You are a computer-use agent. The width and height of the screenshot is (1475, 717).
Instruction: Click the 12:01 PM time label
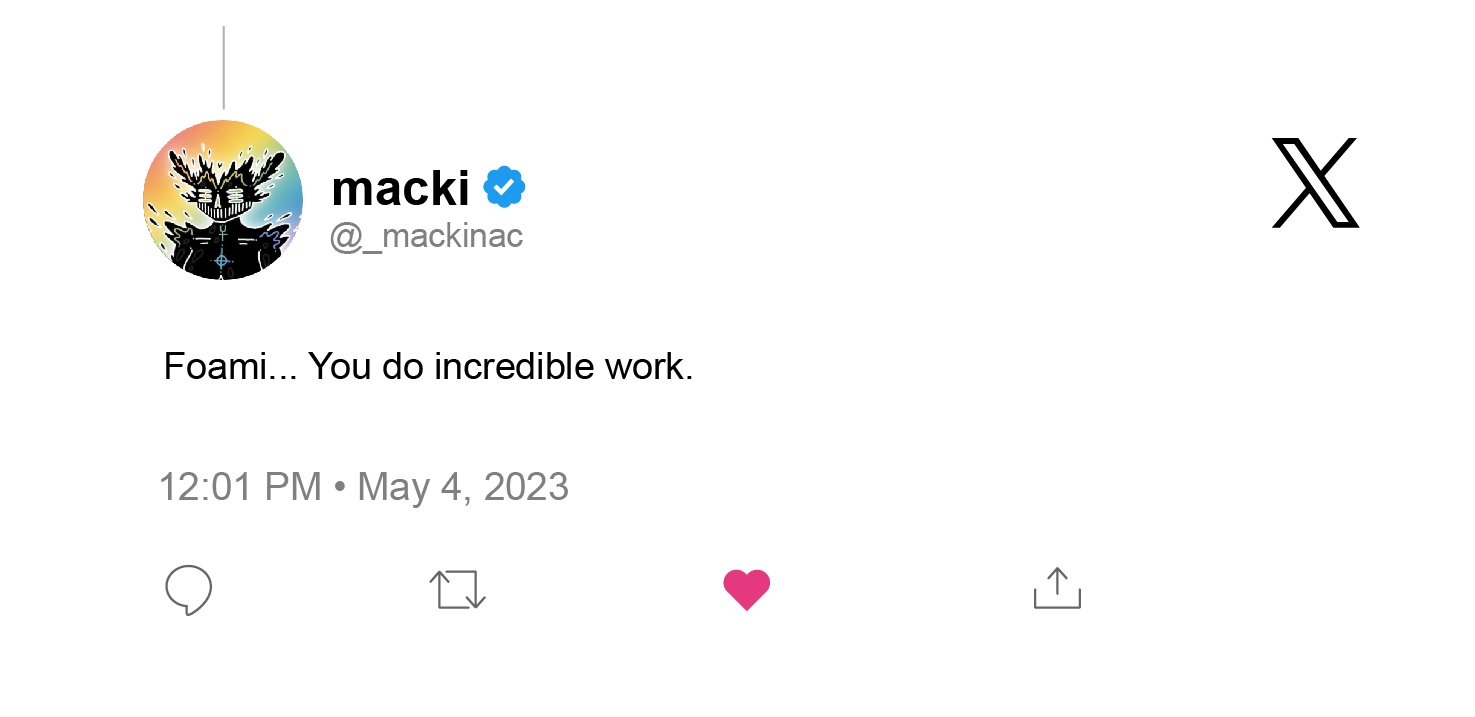pos(240,486)
